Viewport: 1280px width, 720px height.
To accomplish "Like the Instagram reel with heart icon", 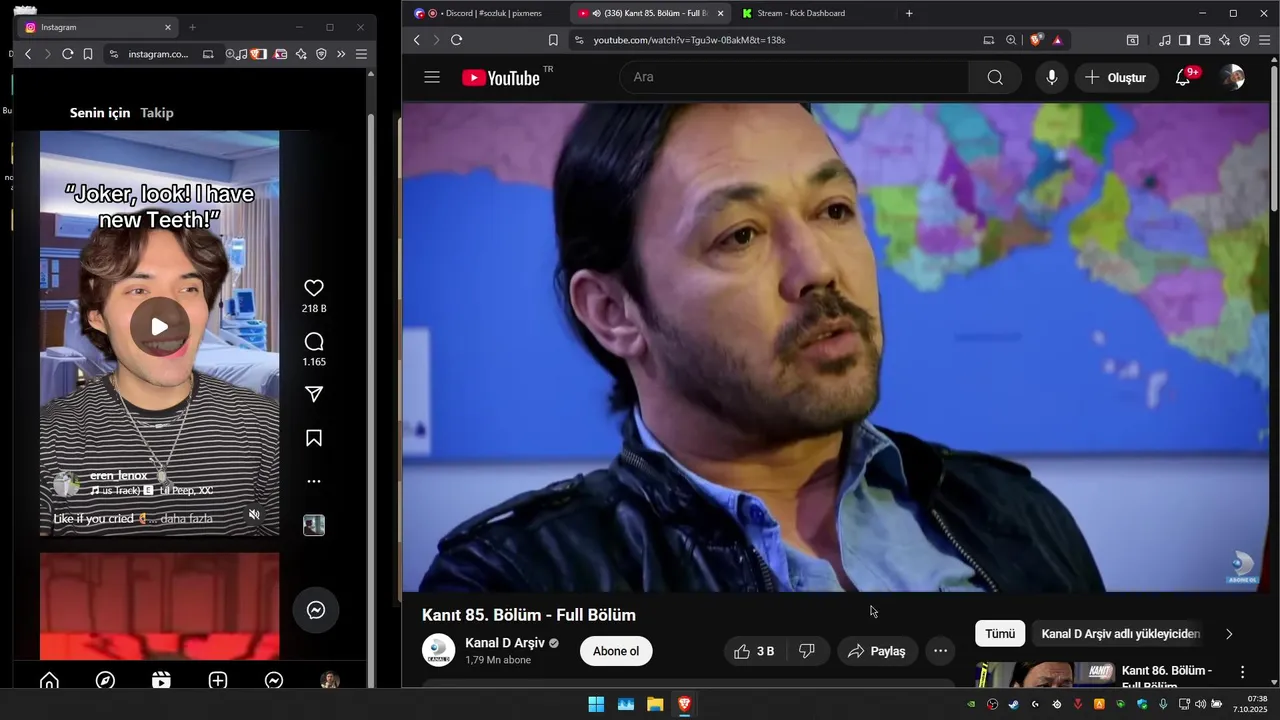I will coord(314,288).
